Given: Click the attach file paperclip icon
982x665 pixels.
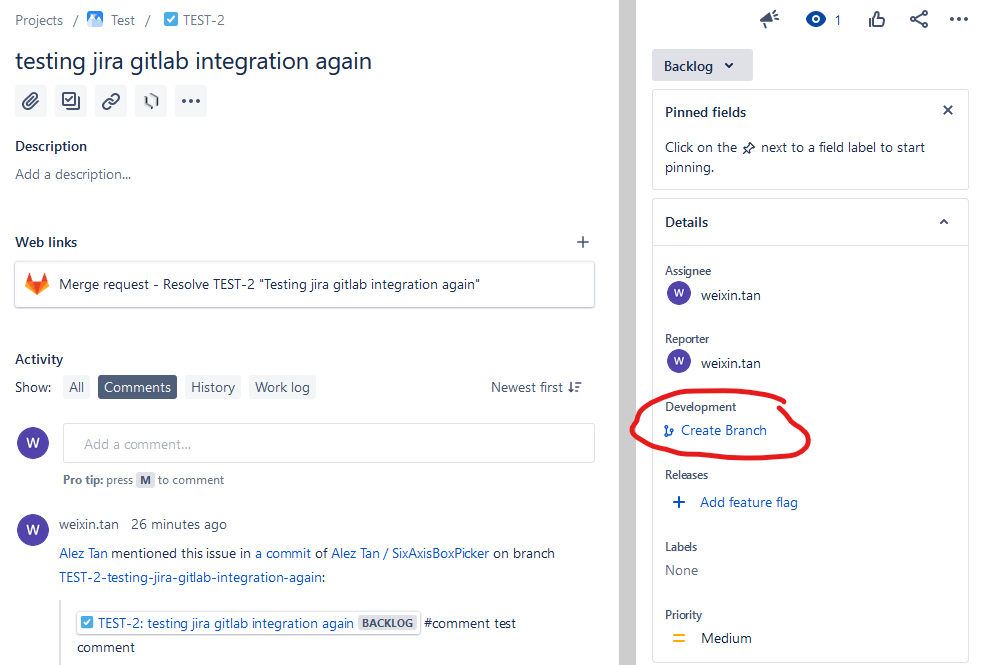Looking at the screenshot, I should [x=31, y=101].
